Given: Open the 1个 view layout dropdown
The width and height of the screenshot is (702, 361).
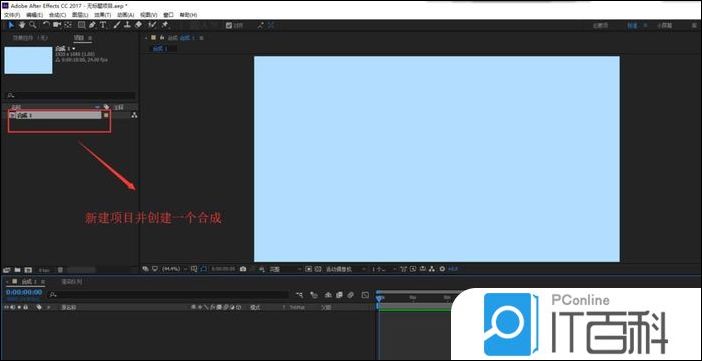Looking at the screenshot, I should [x=383, y=269].
